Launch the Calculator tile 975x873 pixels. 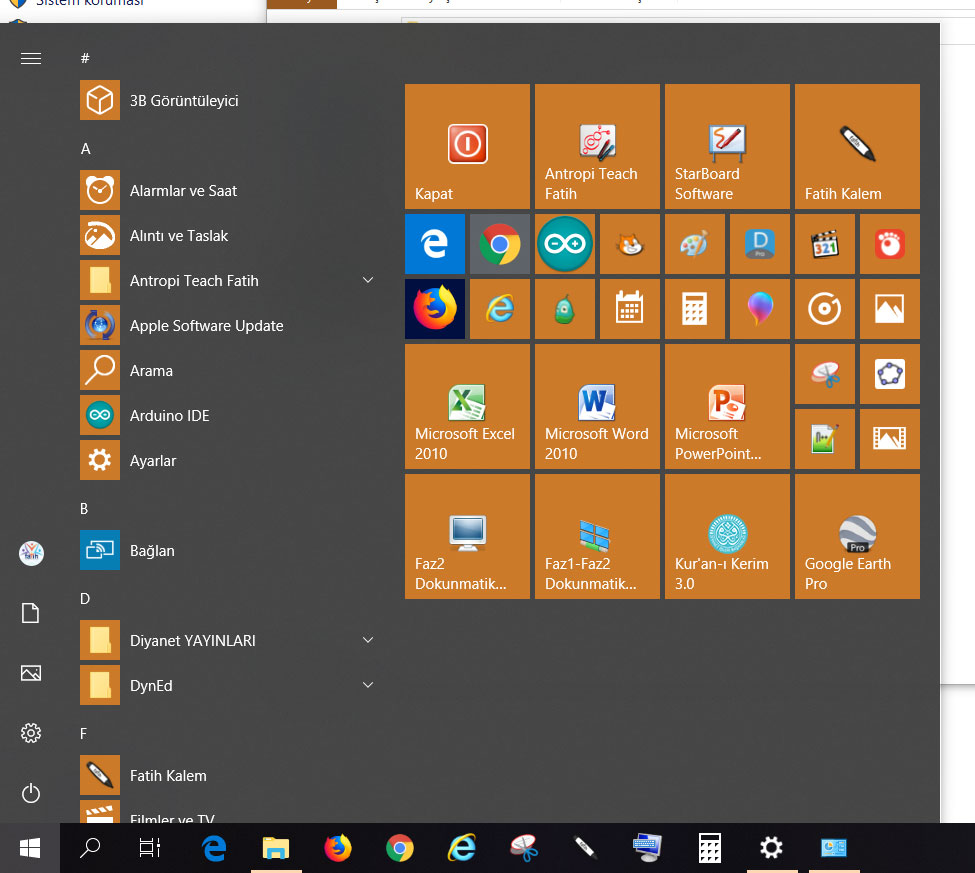[695, 309]
